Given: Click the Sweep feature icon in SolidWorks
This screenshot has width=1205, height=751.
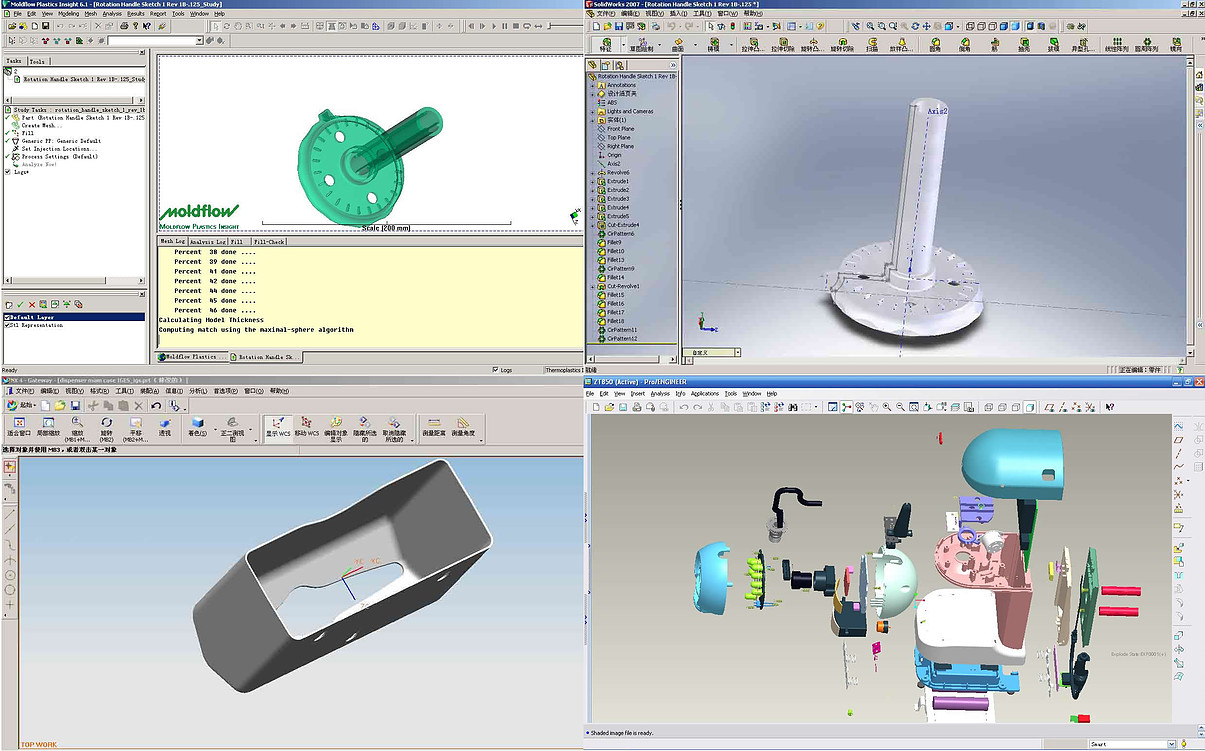Looking at the screenshot, I should click(872, 44).
